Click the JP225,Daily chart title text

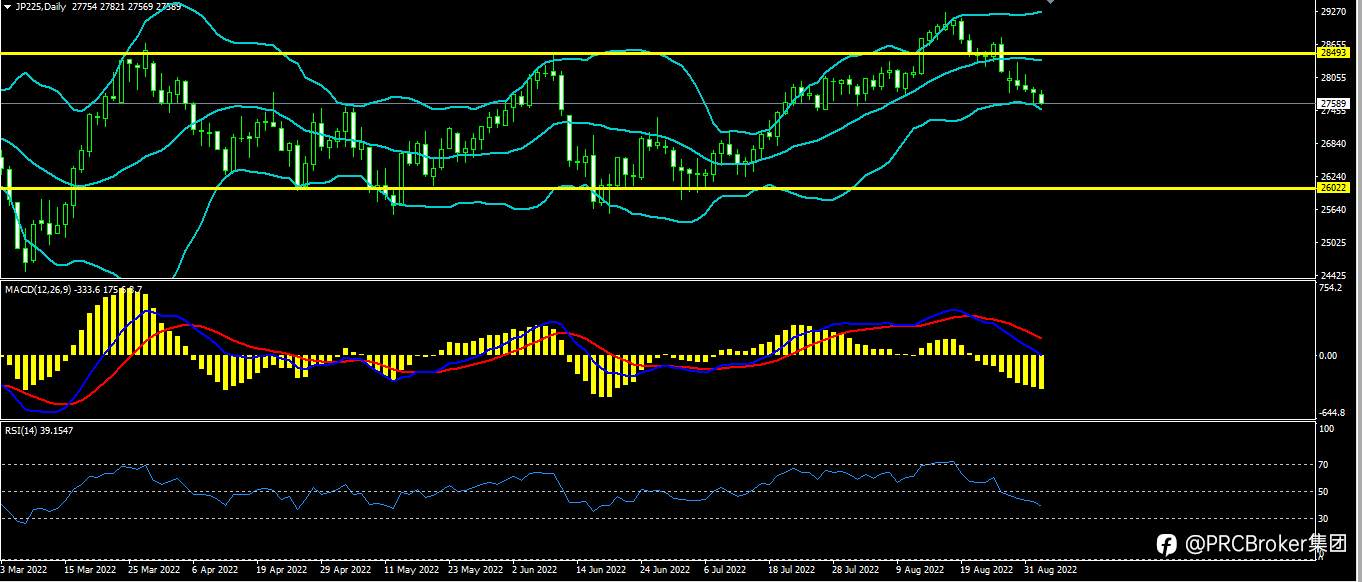[x=40, y=6]
